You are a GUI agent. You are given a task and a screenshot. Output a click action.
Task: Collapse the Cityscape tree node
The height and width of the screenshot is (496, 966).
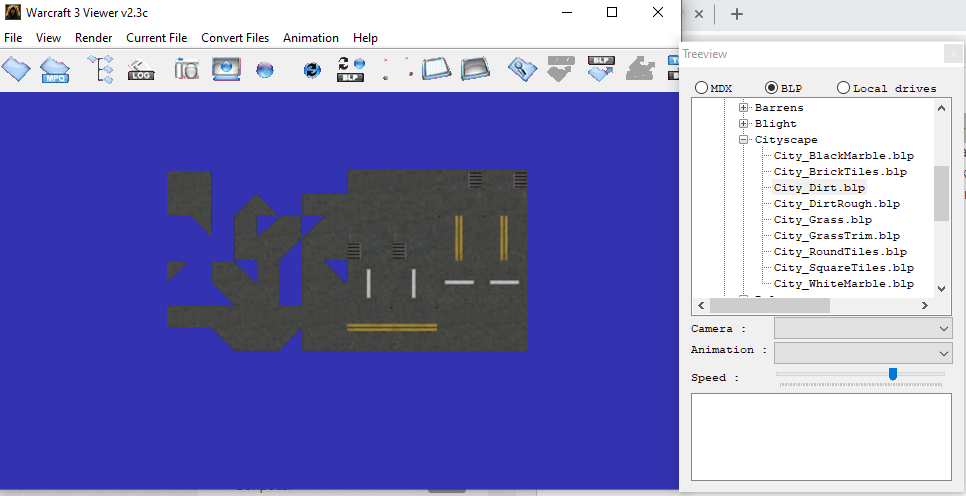[x=744, y=139]
